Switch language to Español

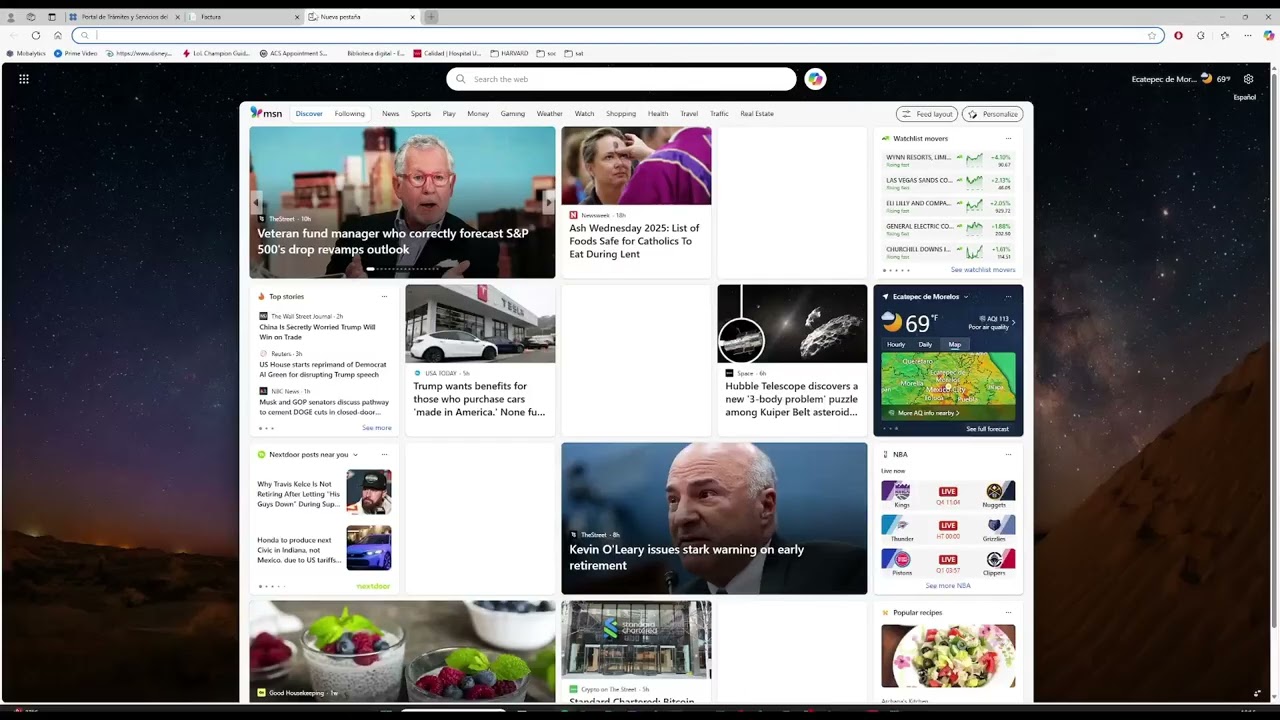coord(1245,97)
